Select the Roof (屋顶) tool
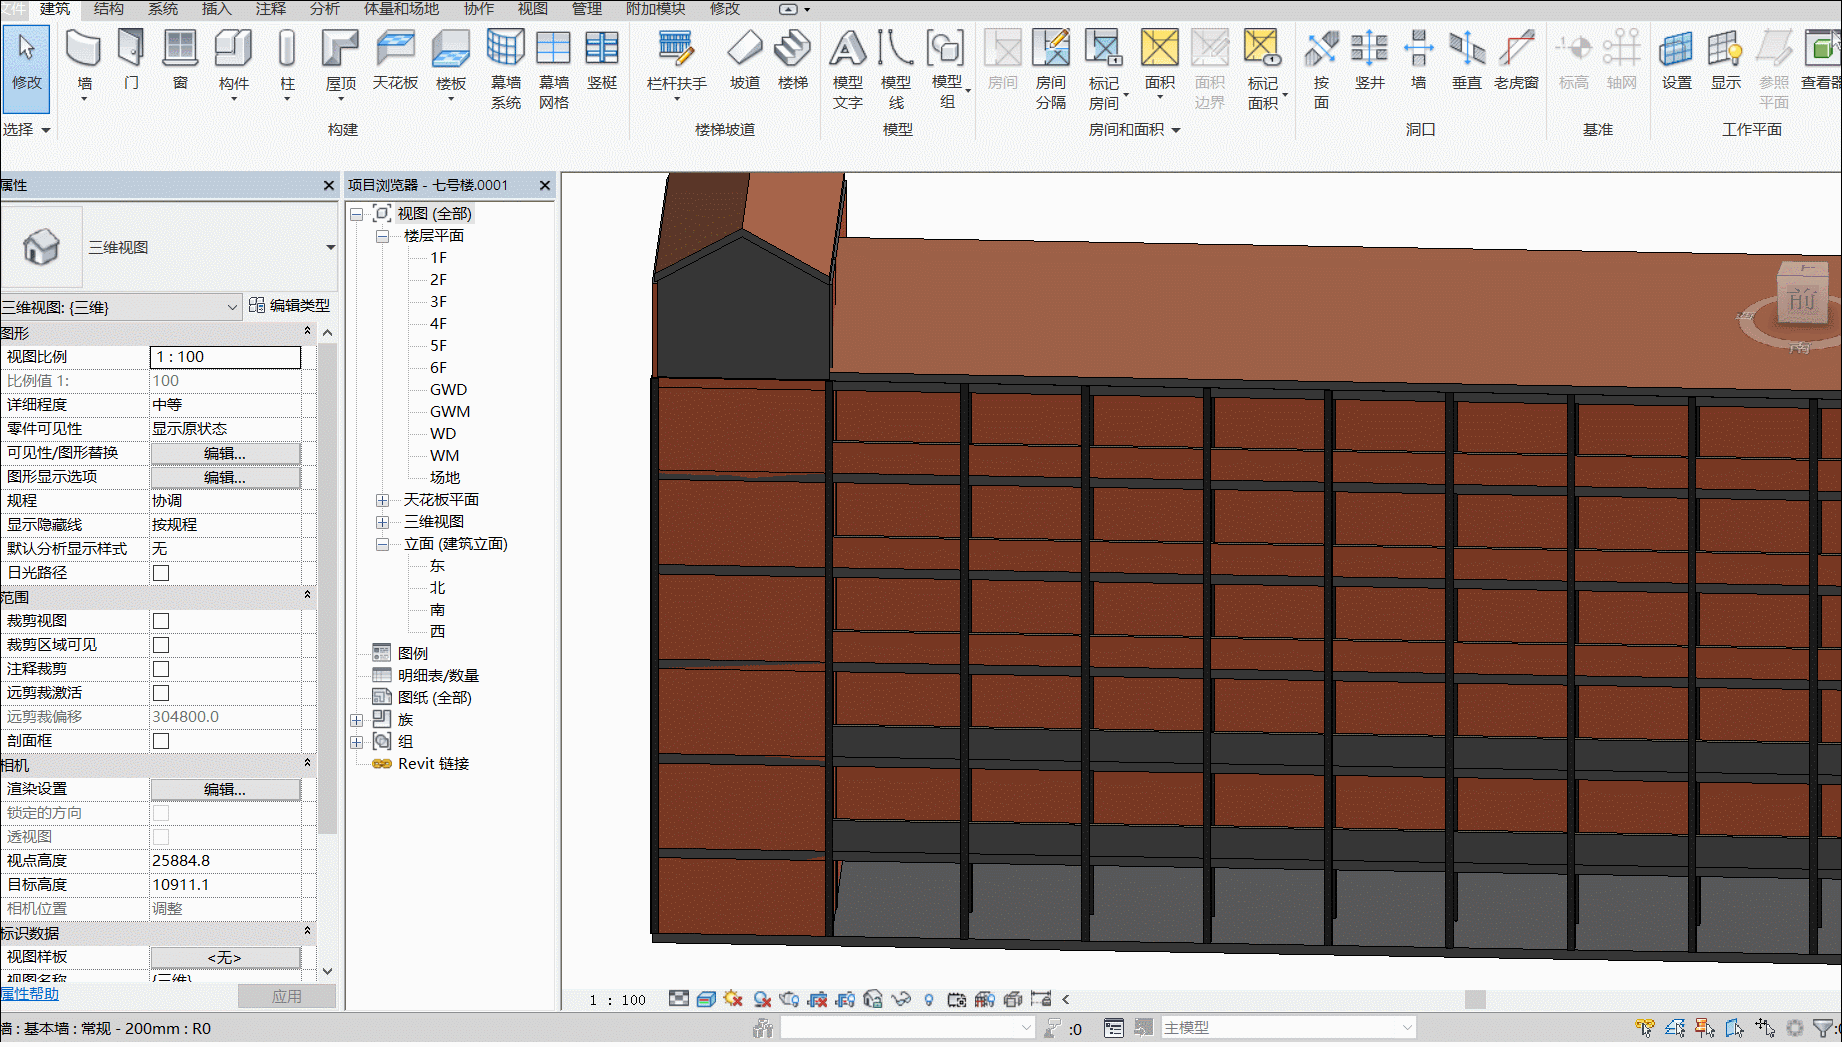Viewport: 1842px width, 1047px height. (x=341, y=62)
